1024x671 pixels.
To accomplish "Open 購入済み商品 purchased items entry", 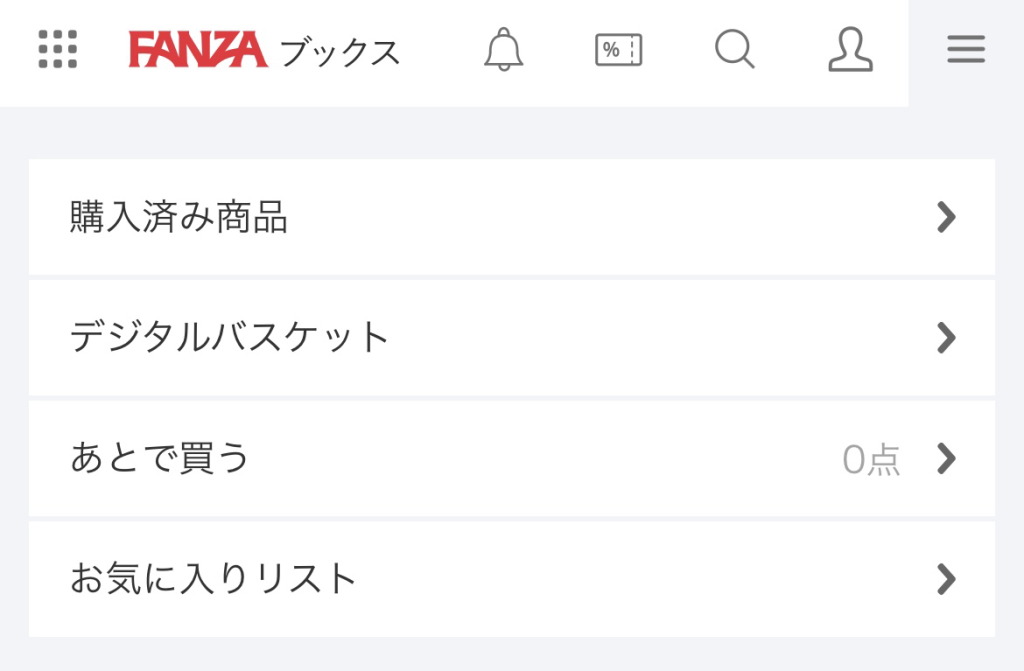I will (179, 217).
